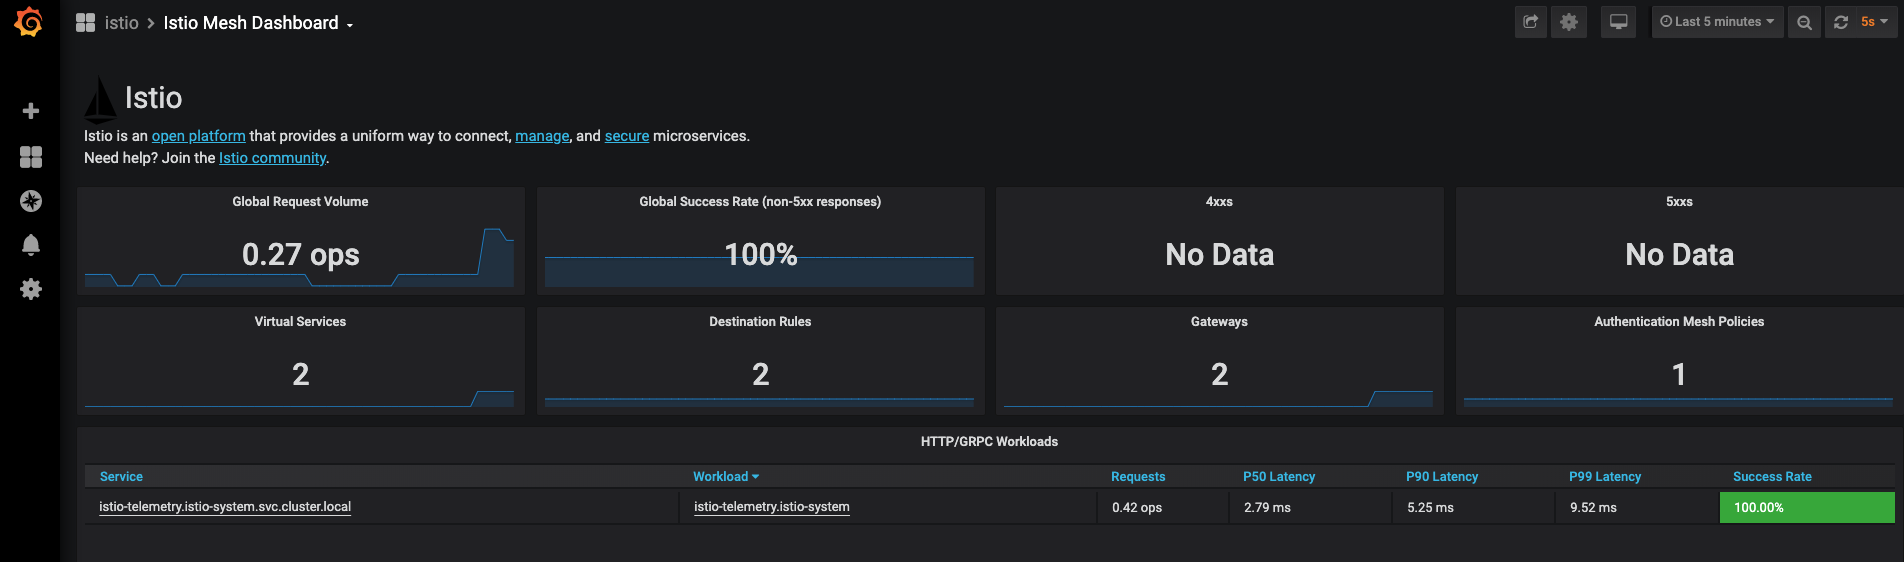
Task: Click the Create plus icon in sidebar
Action: coord(31,111)
